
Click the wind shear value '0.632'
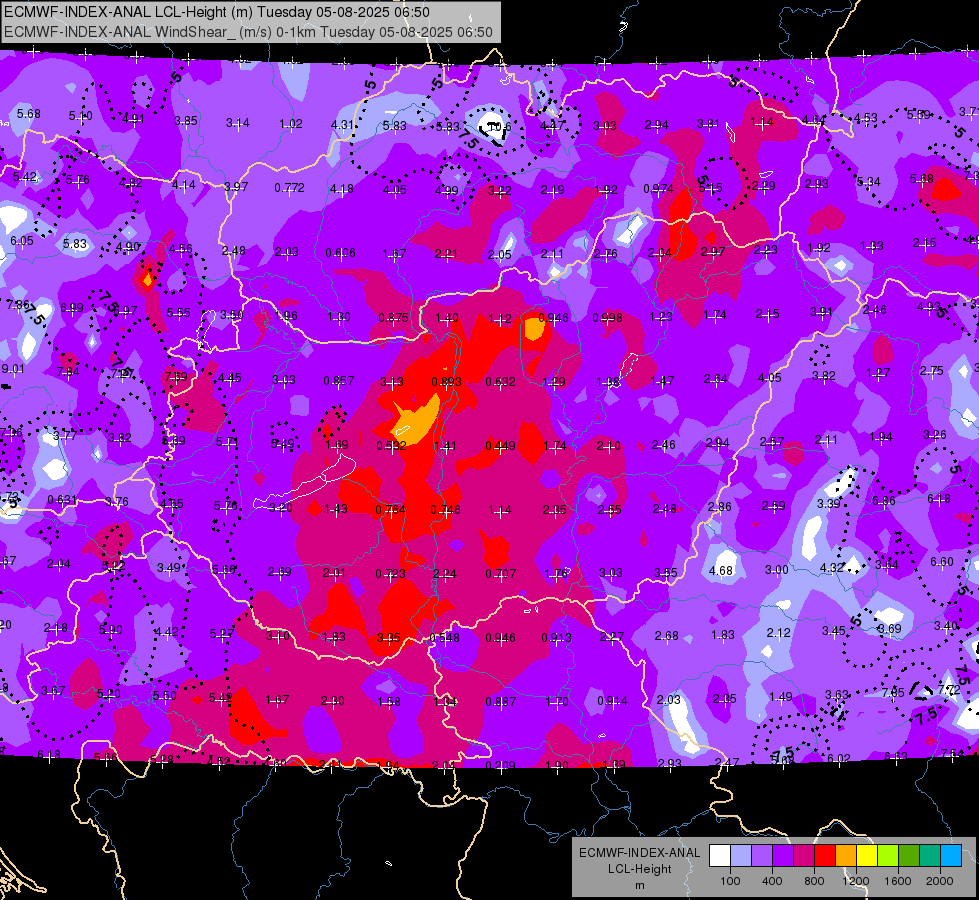[500, 381]
